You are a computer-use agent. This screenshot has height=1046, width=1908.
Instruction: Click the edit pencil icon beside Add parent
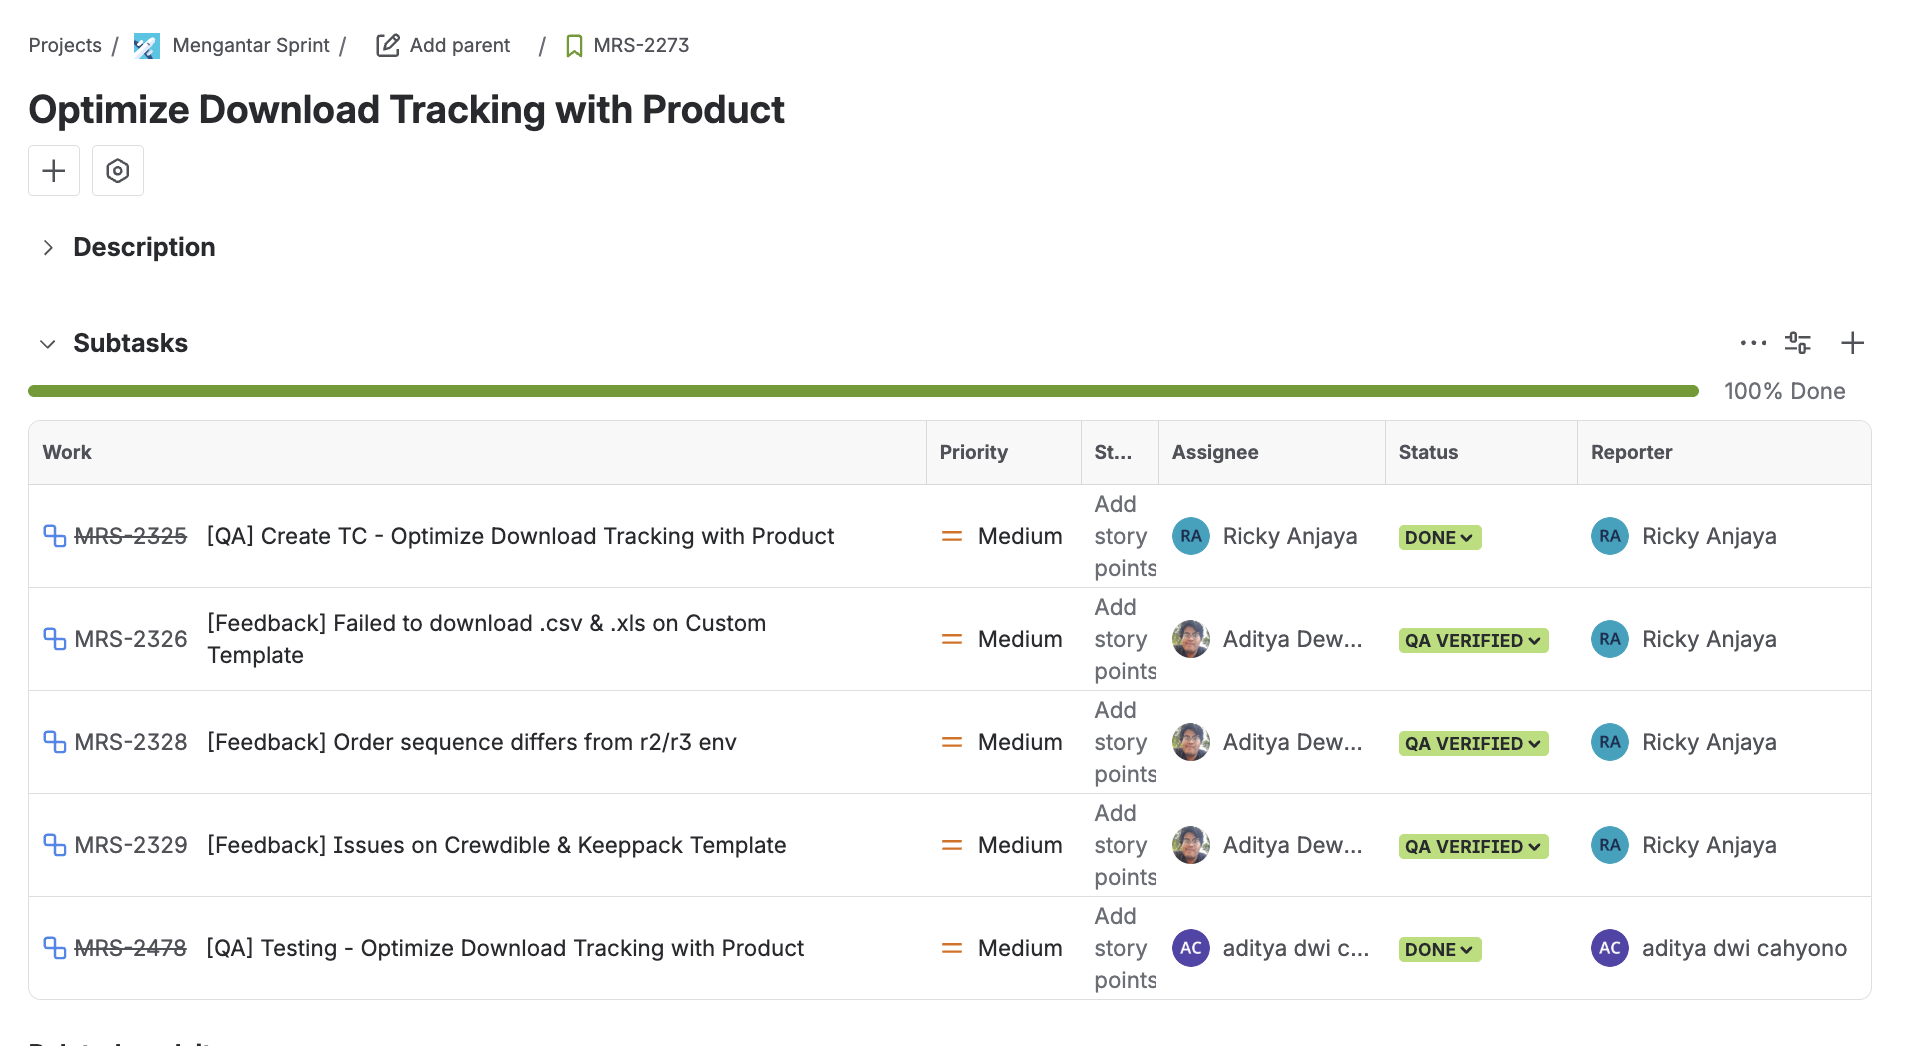pyautogui.click(x=388, y=45)
